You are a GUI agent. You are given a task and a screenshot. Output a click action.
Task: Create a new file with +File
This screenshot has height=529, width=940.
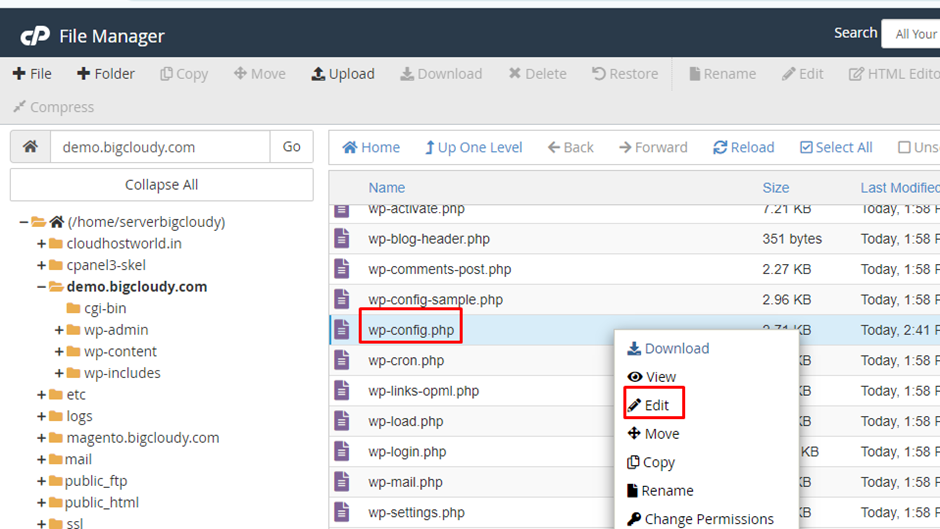point(32,74)
